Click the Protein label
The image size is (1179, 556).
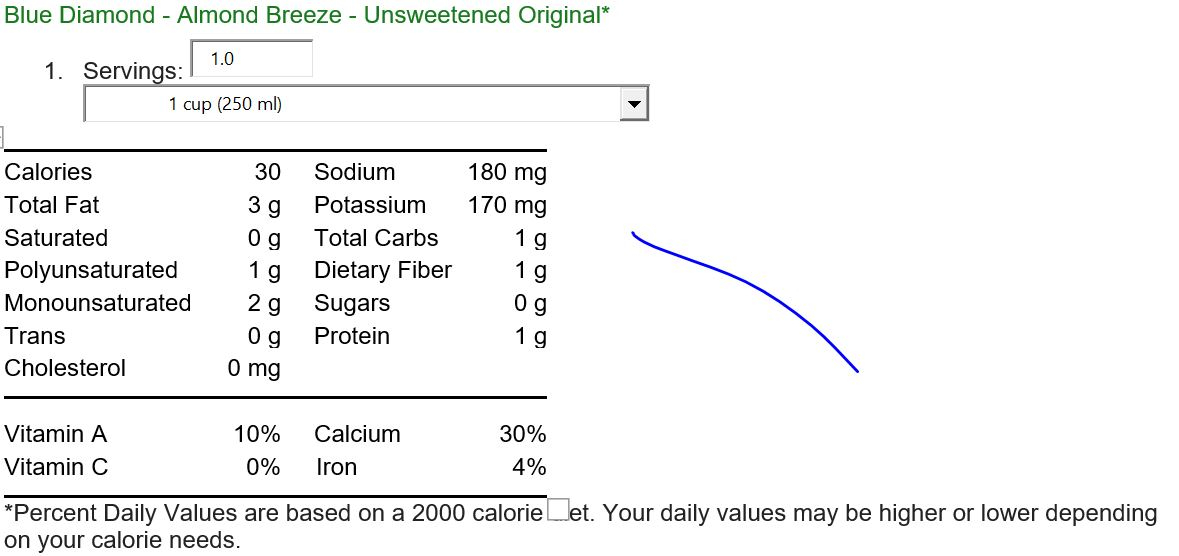[352, 336]
